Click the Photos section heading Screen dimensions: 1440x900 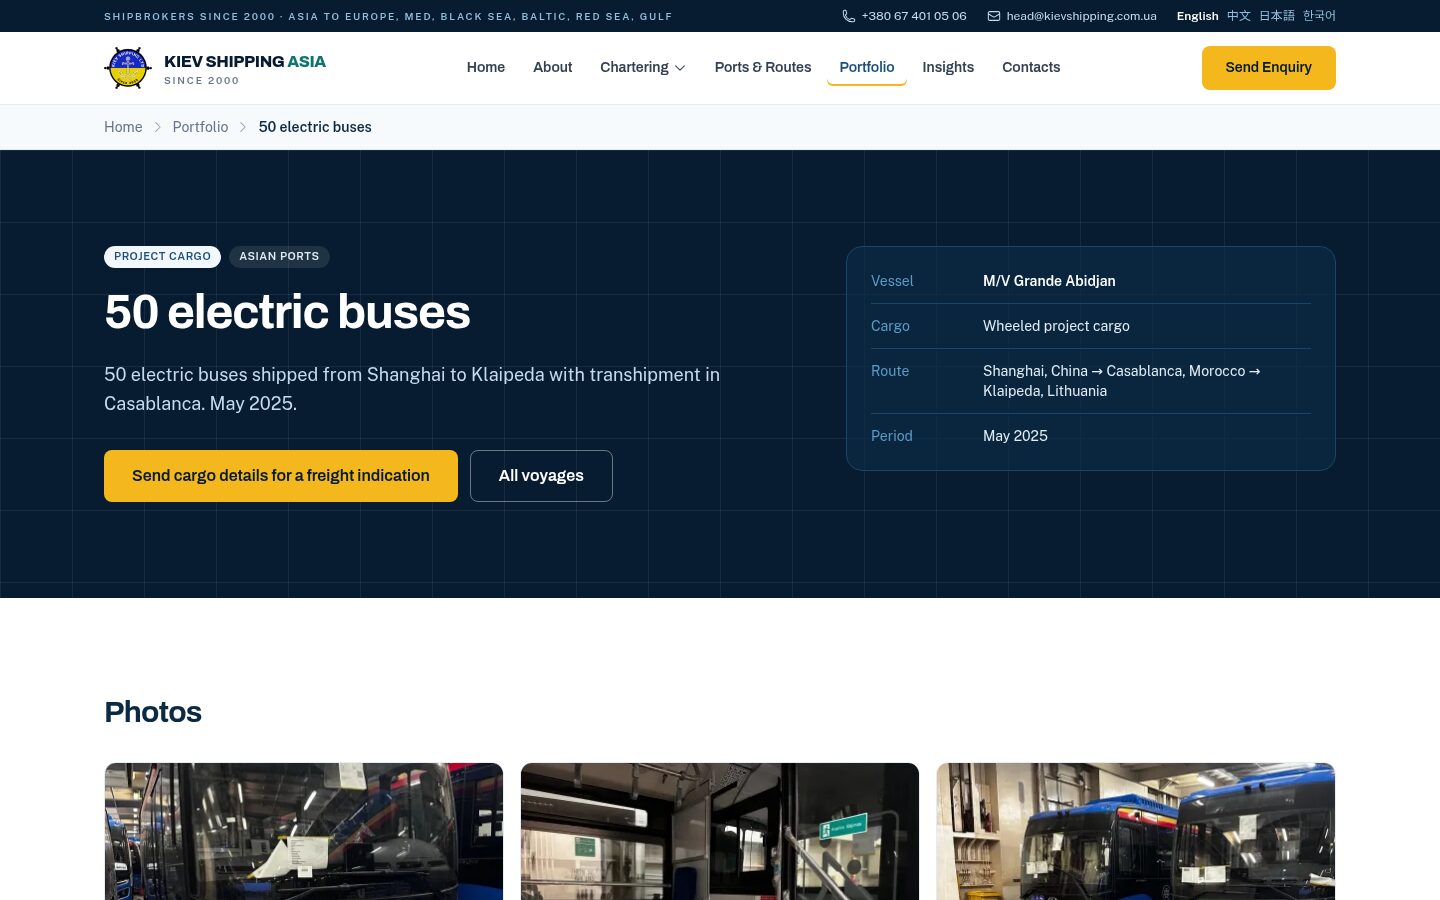point(153,712)
